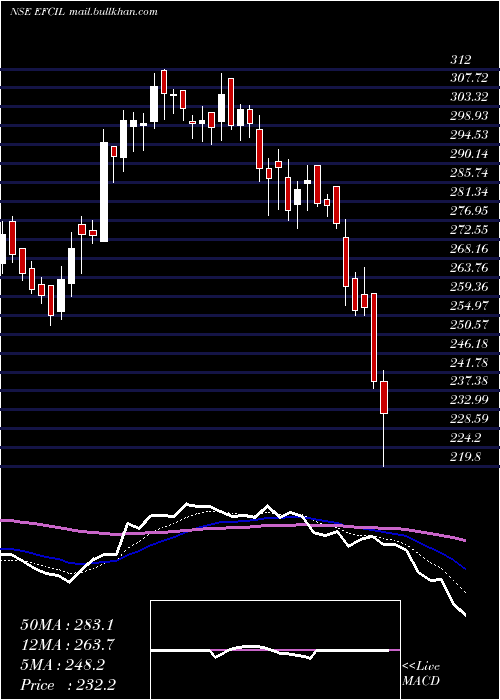Click the 298.93 price axis label
500x700 pixels.
[x=469, y=117]
